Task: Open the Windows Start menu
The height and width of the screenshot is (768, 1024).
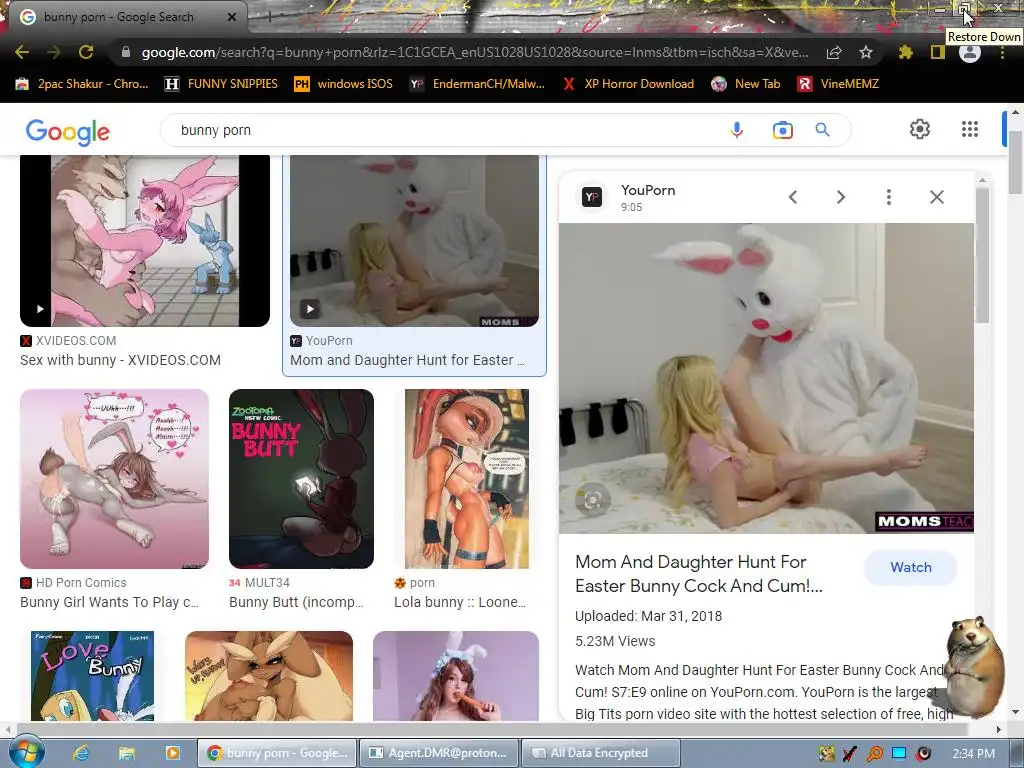Action: point(26,752)
